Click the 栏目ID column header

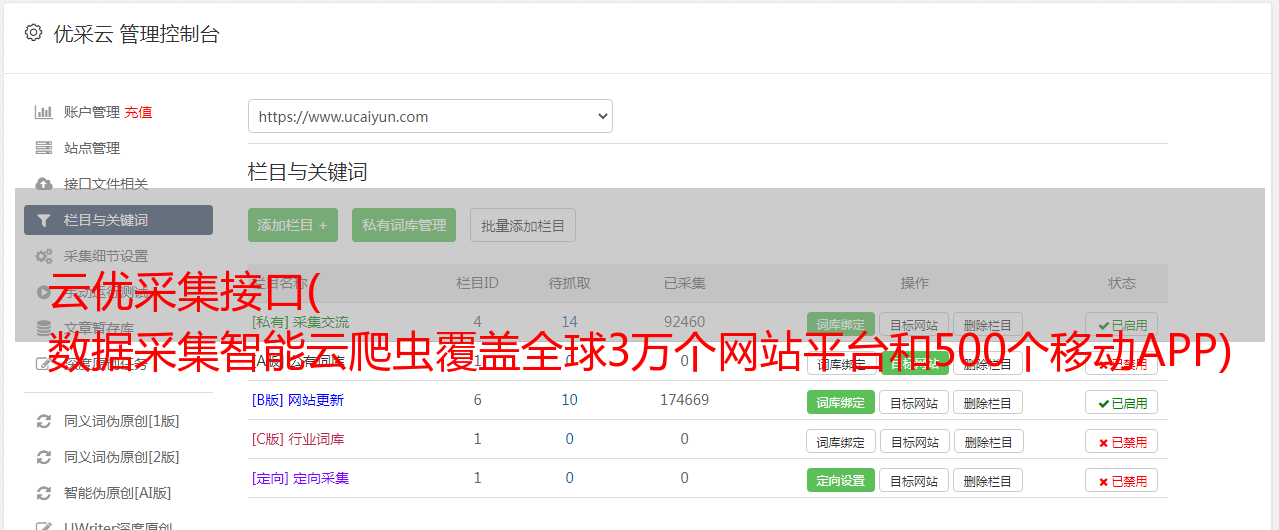pyautogui.click(x=477, y=283)
